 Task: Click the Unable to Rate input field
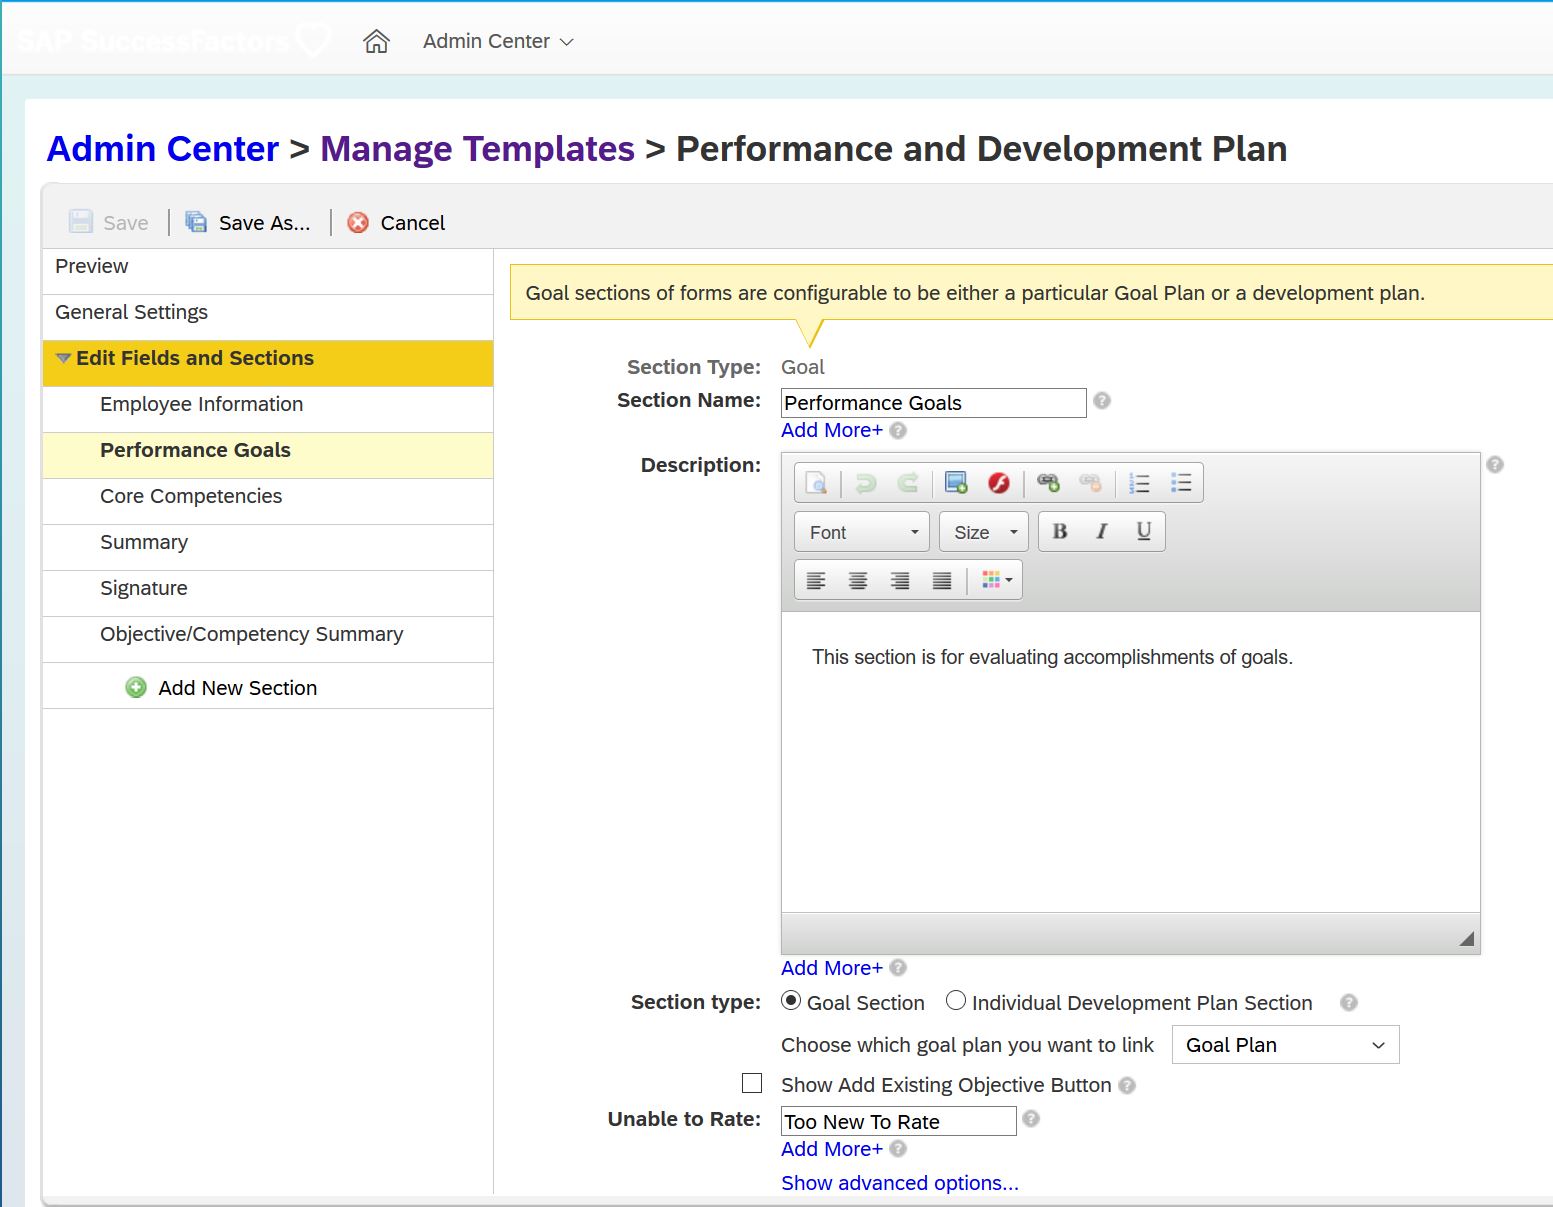tap(898, 1121)
